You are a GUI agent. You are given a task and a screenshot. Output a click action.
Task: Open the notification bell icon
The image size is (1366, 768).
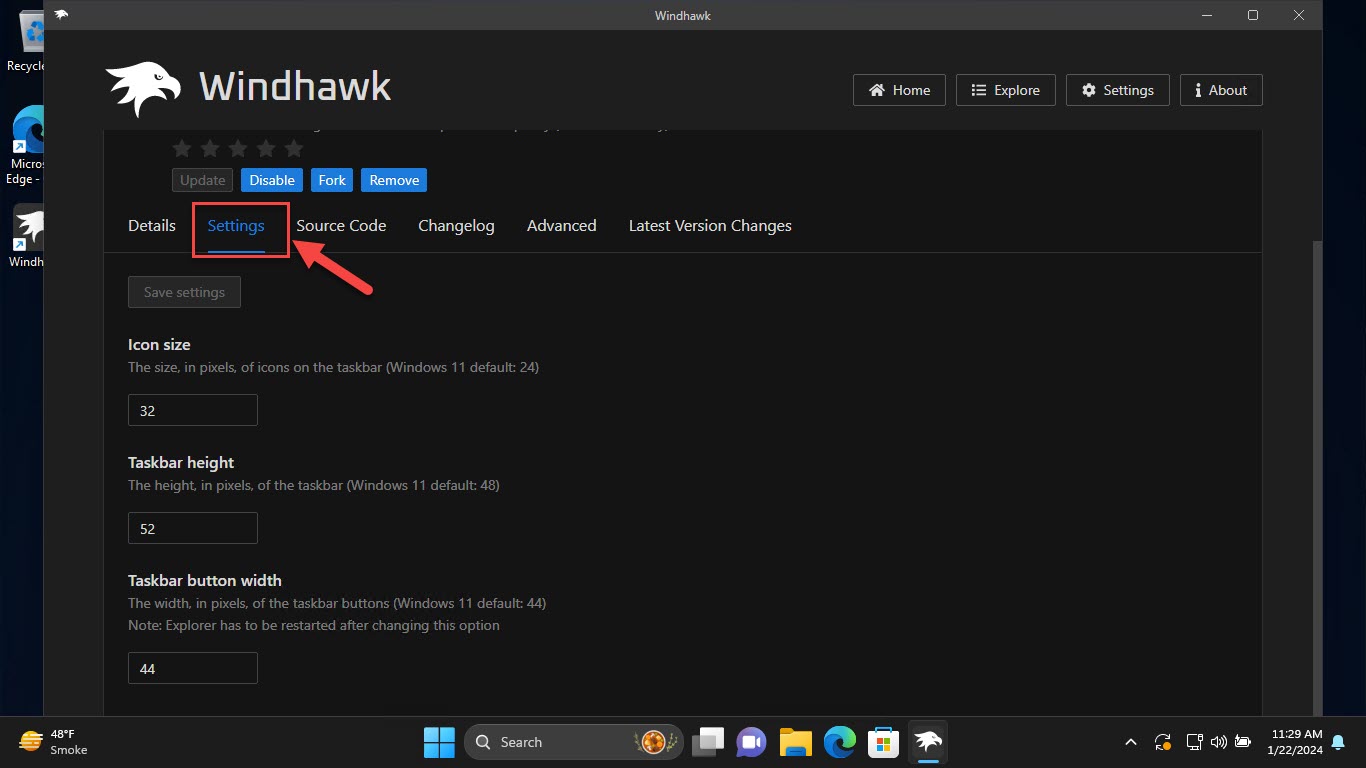point(1338,742)
